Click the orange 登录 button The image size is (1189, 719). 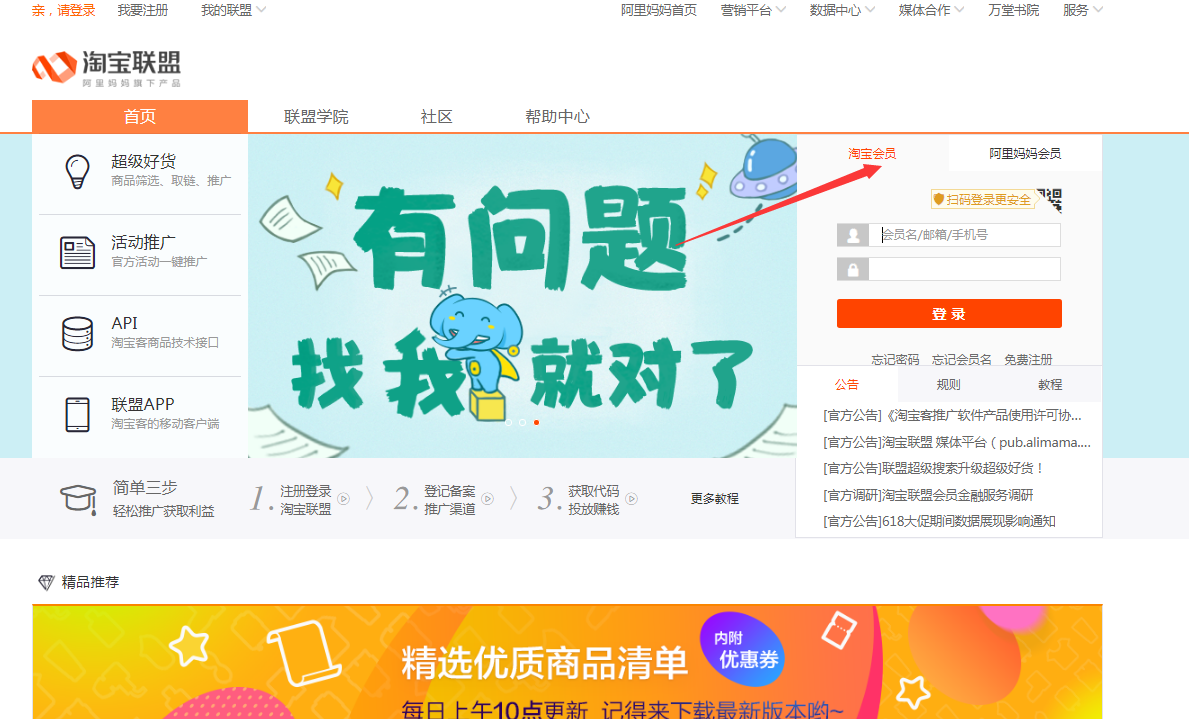click(x=949, y=314)
